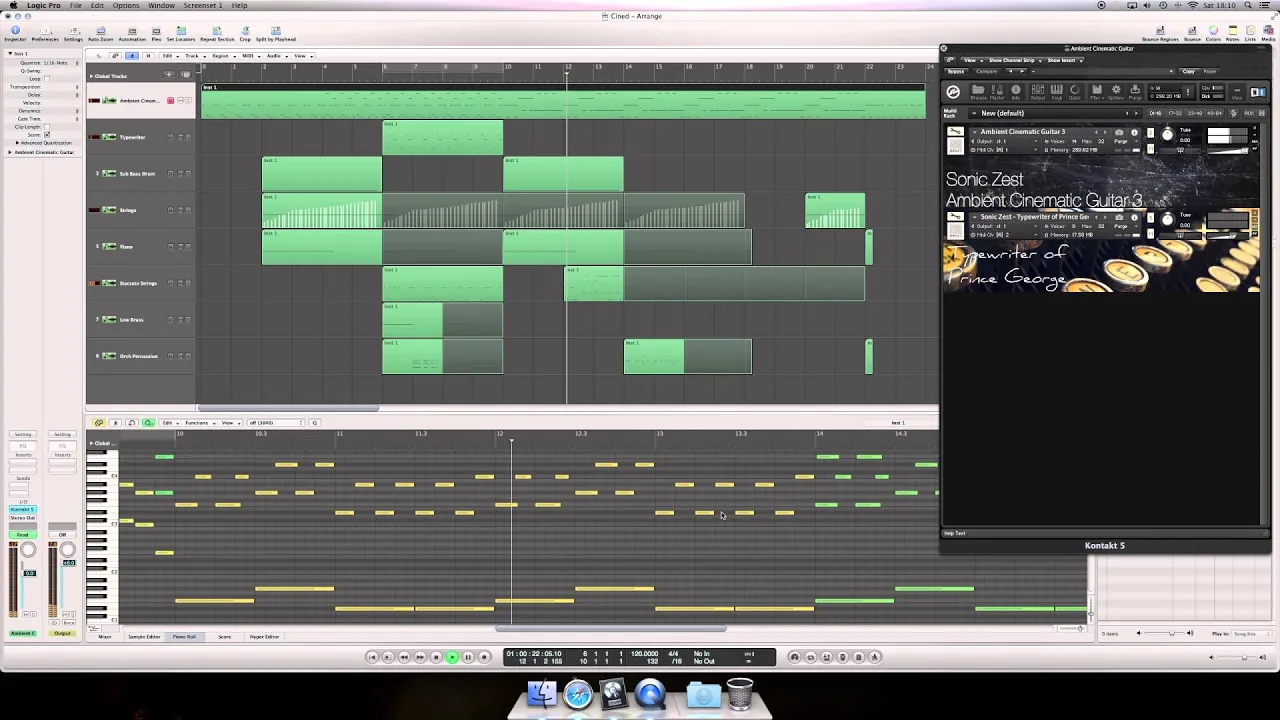Switch to the Mixer tab

(105, 637)
